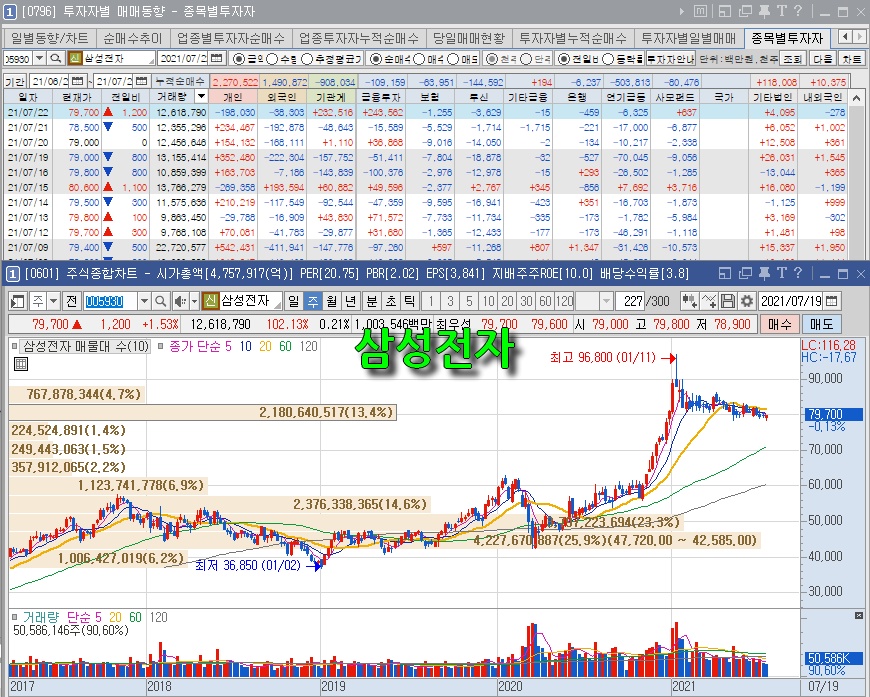The width and height of the screenshot is (870, 697).
Task: Click the crosshair line tool icon
Action: [709, 301]
